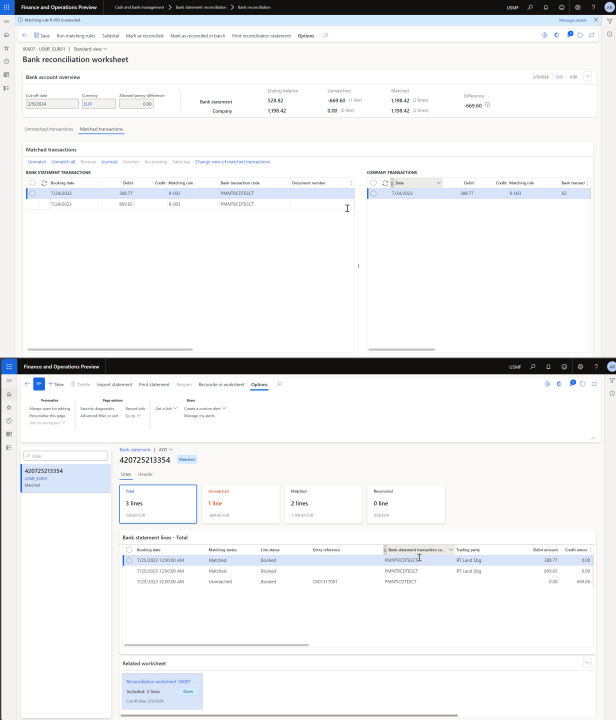Select all rows in company transactions grid
616x720 pixels.
coord(374,183)
